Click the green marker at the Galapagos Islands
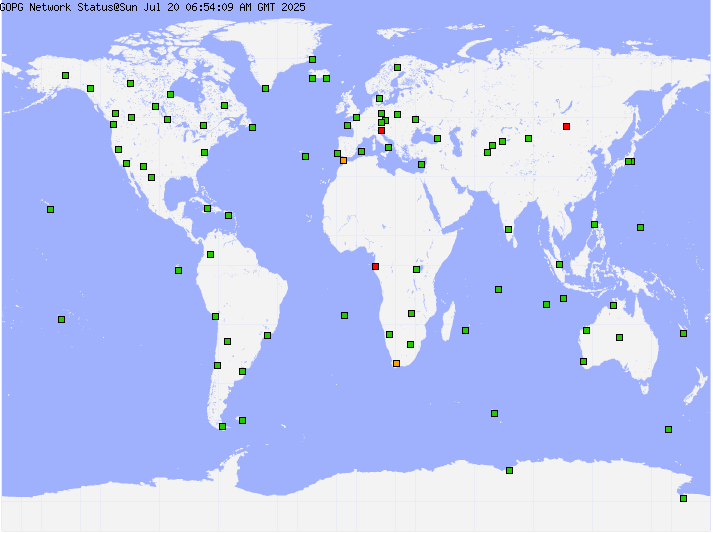713x533 pixels. (x=179, y=271)
